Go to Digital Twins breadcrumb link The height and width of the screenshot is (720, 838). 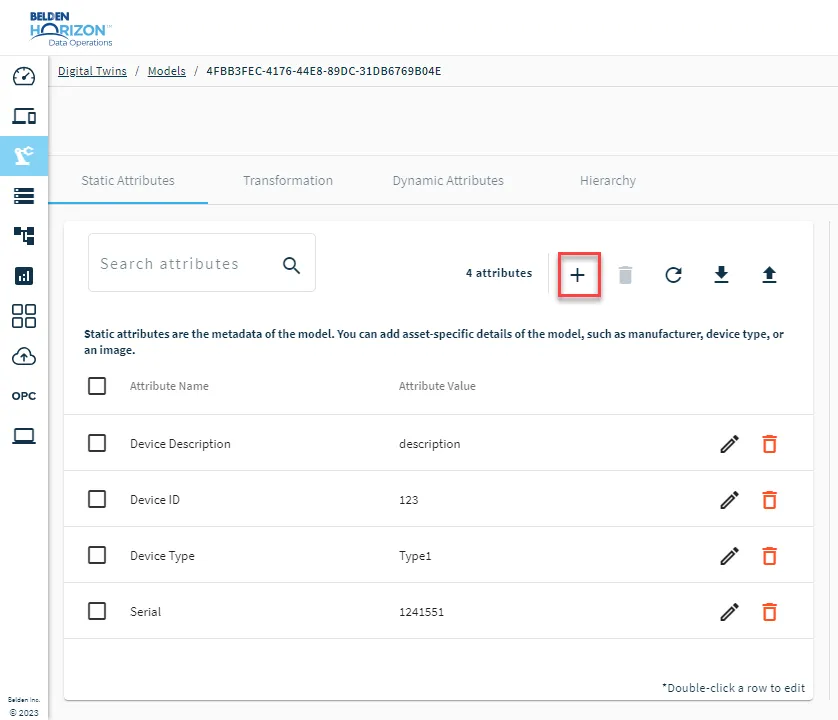92,71
